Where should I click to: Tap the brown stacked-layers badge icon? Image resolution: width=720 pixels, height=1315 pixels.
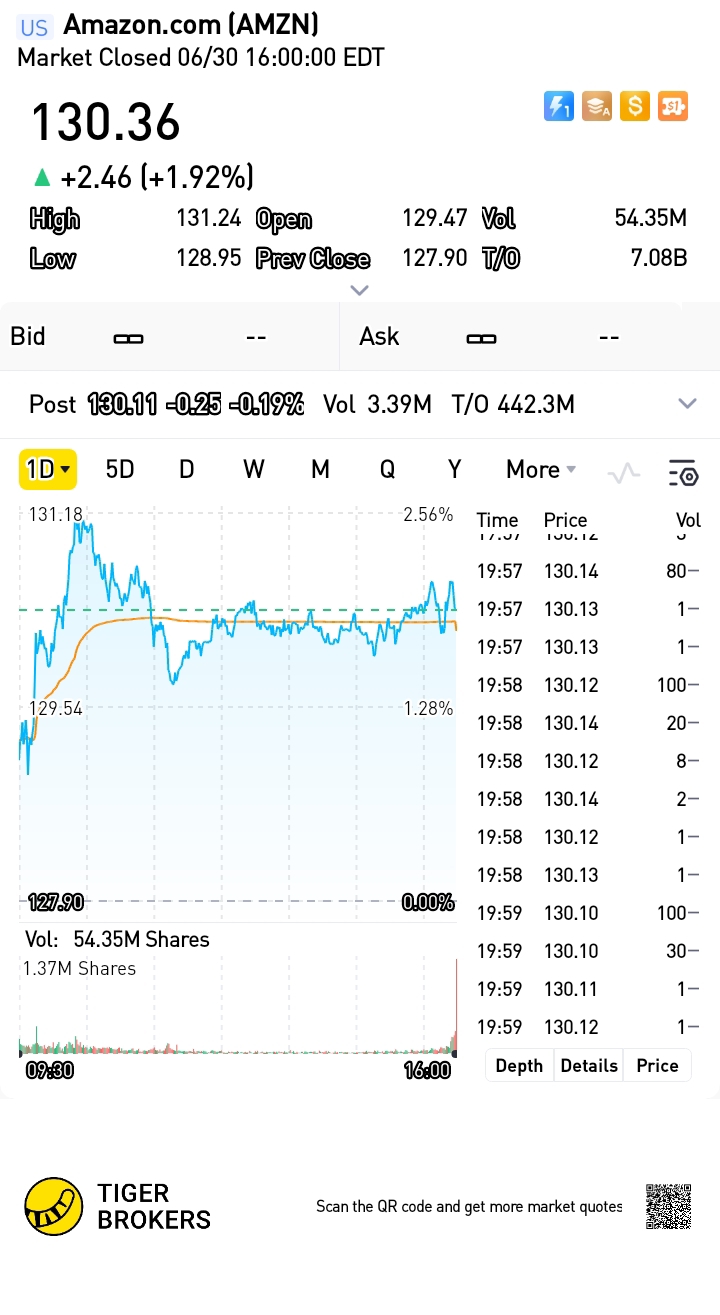pyautogui.click(x=597, y=106)
